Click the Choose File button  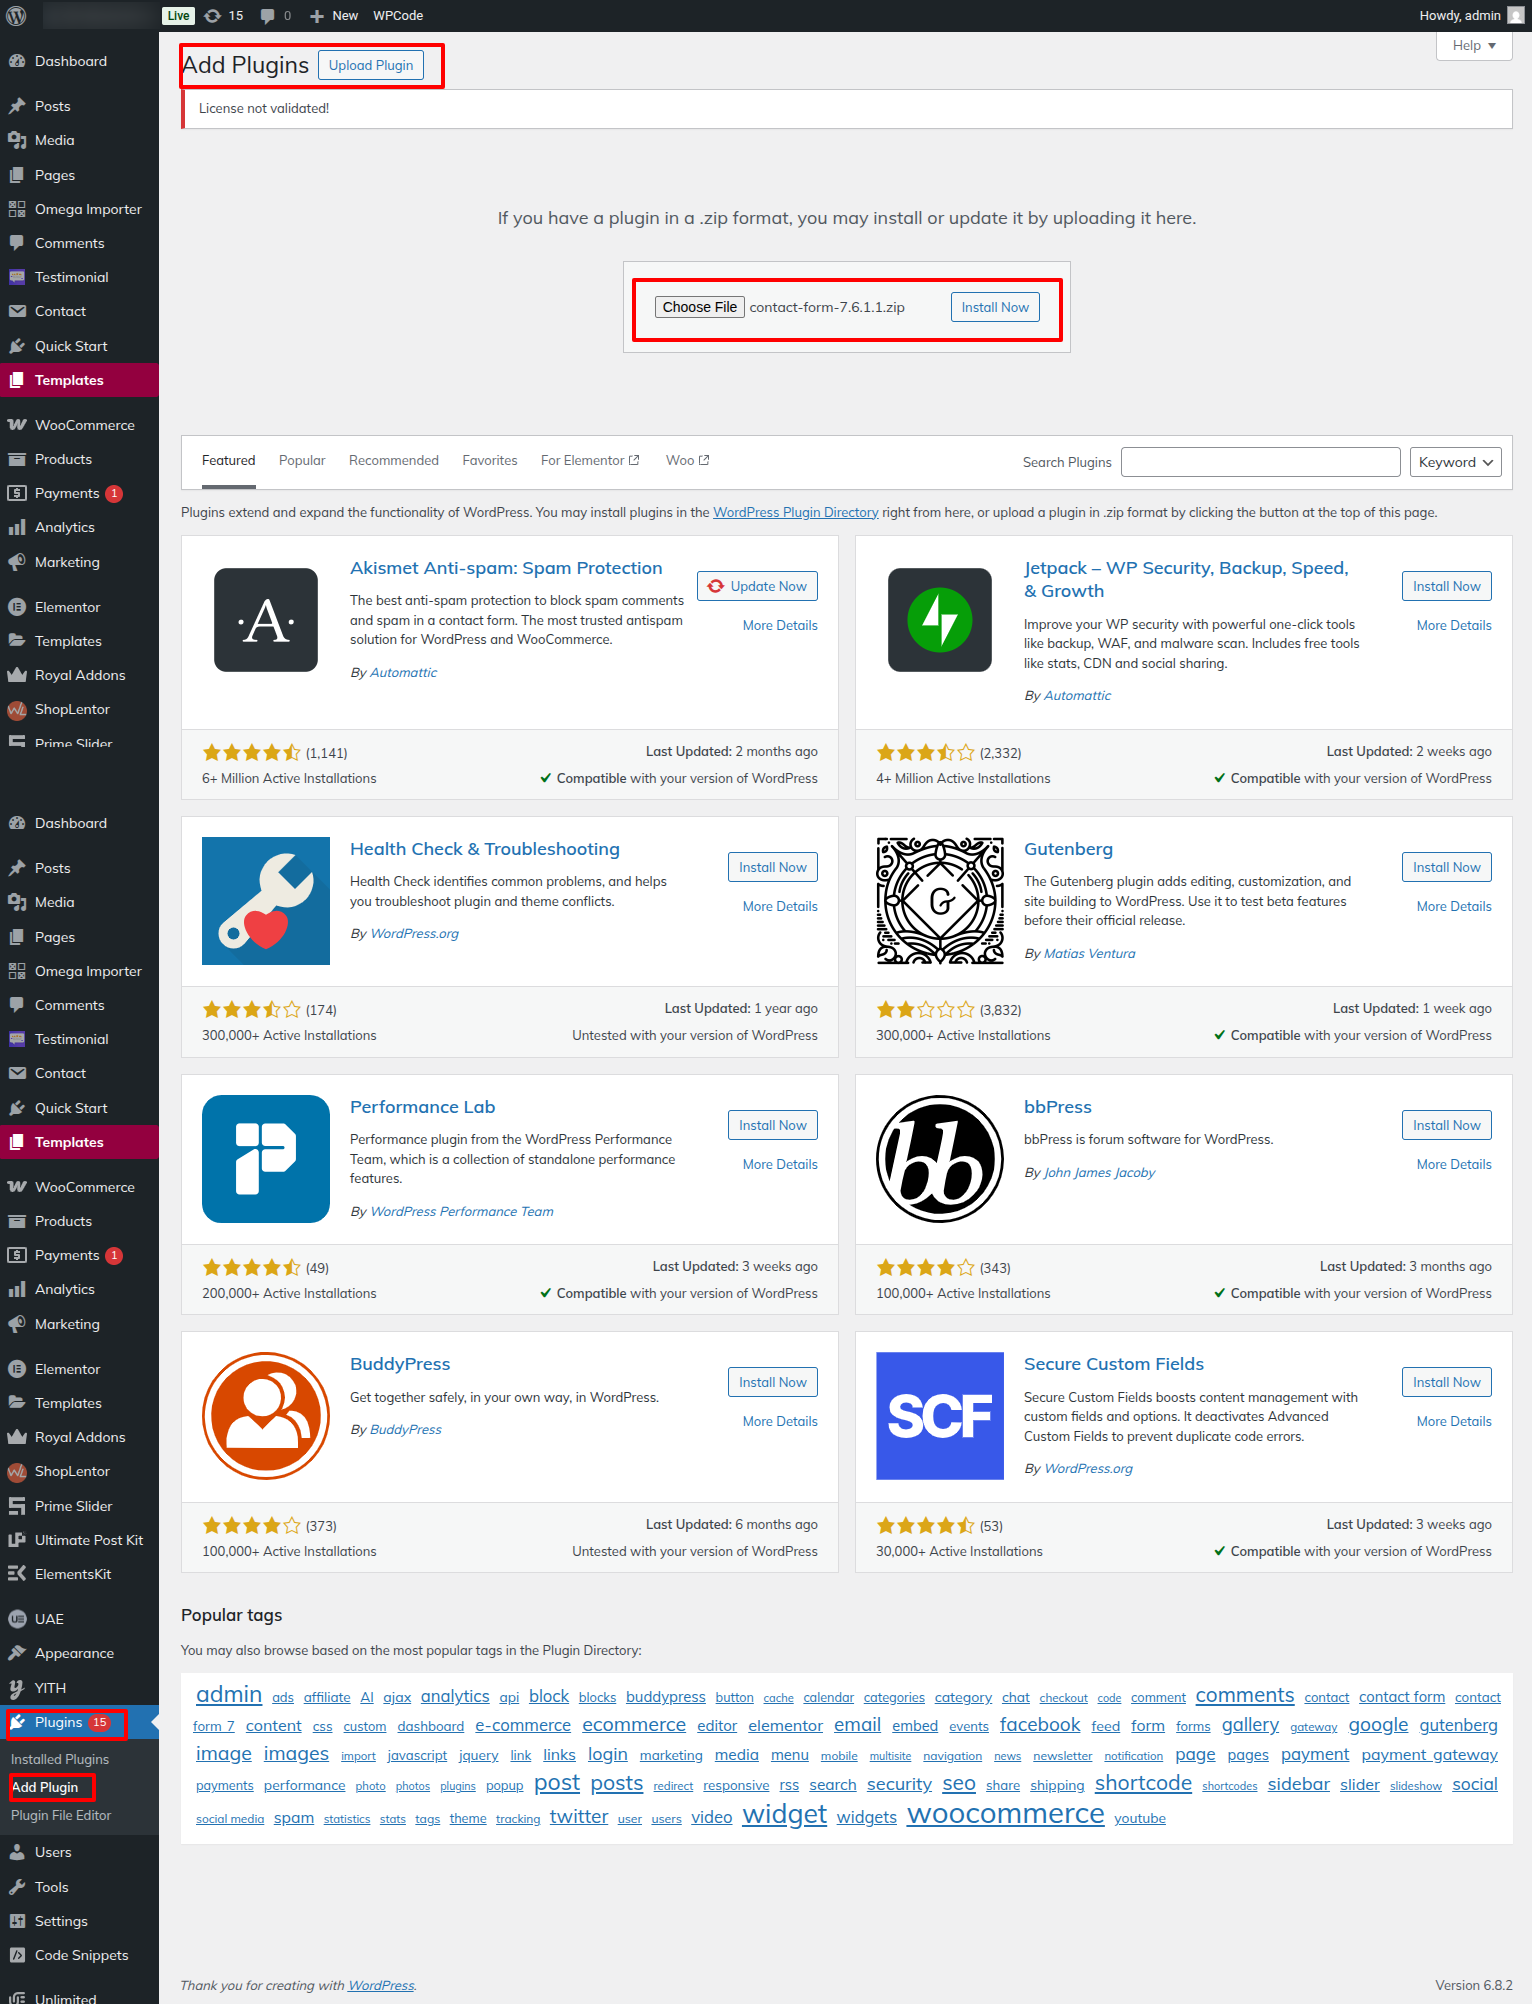point(699,307)
